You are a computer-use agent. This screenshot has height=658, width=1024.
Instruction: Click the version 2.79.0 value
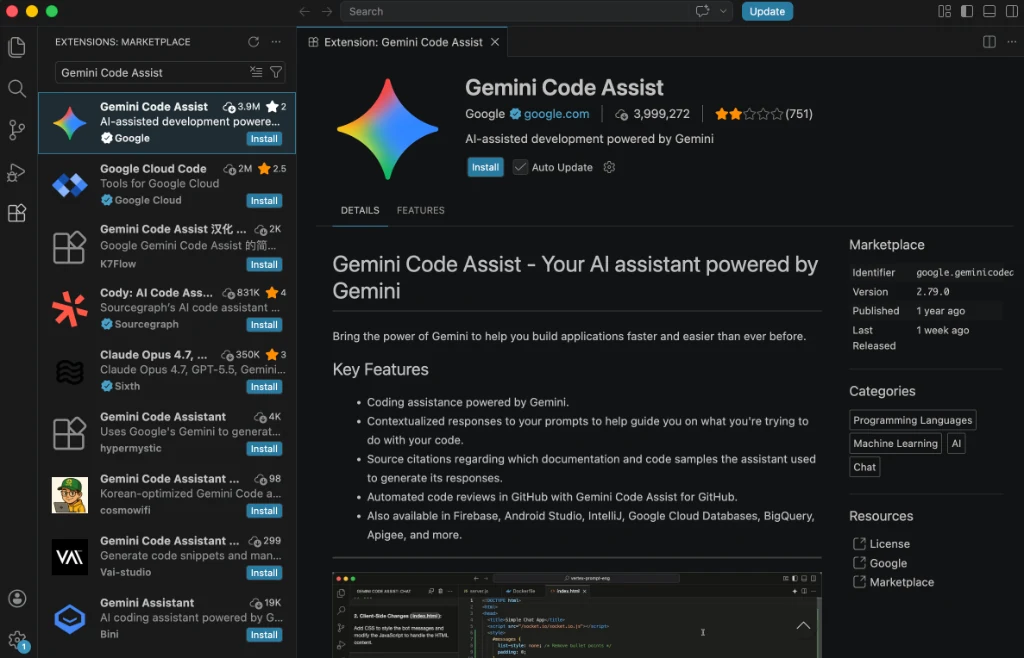(x=933, y=292)
